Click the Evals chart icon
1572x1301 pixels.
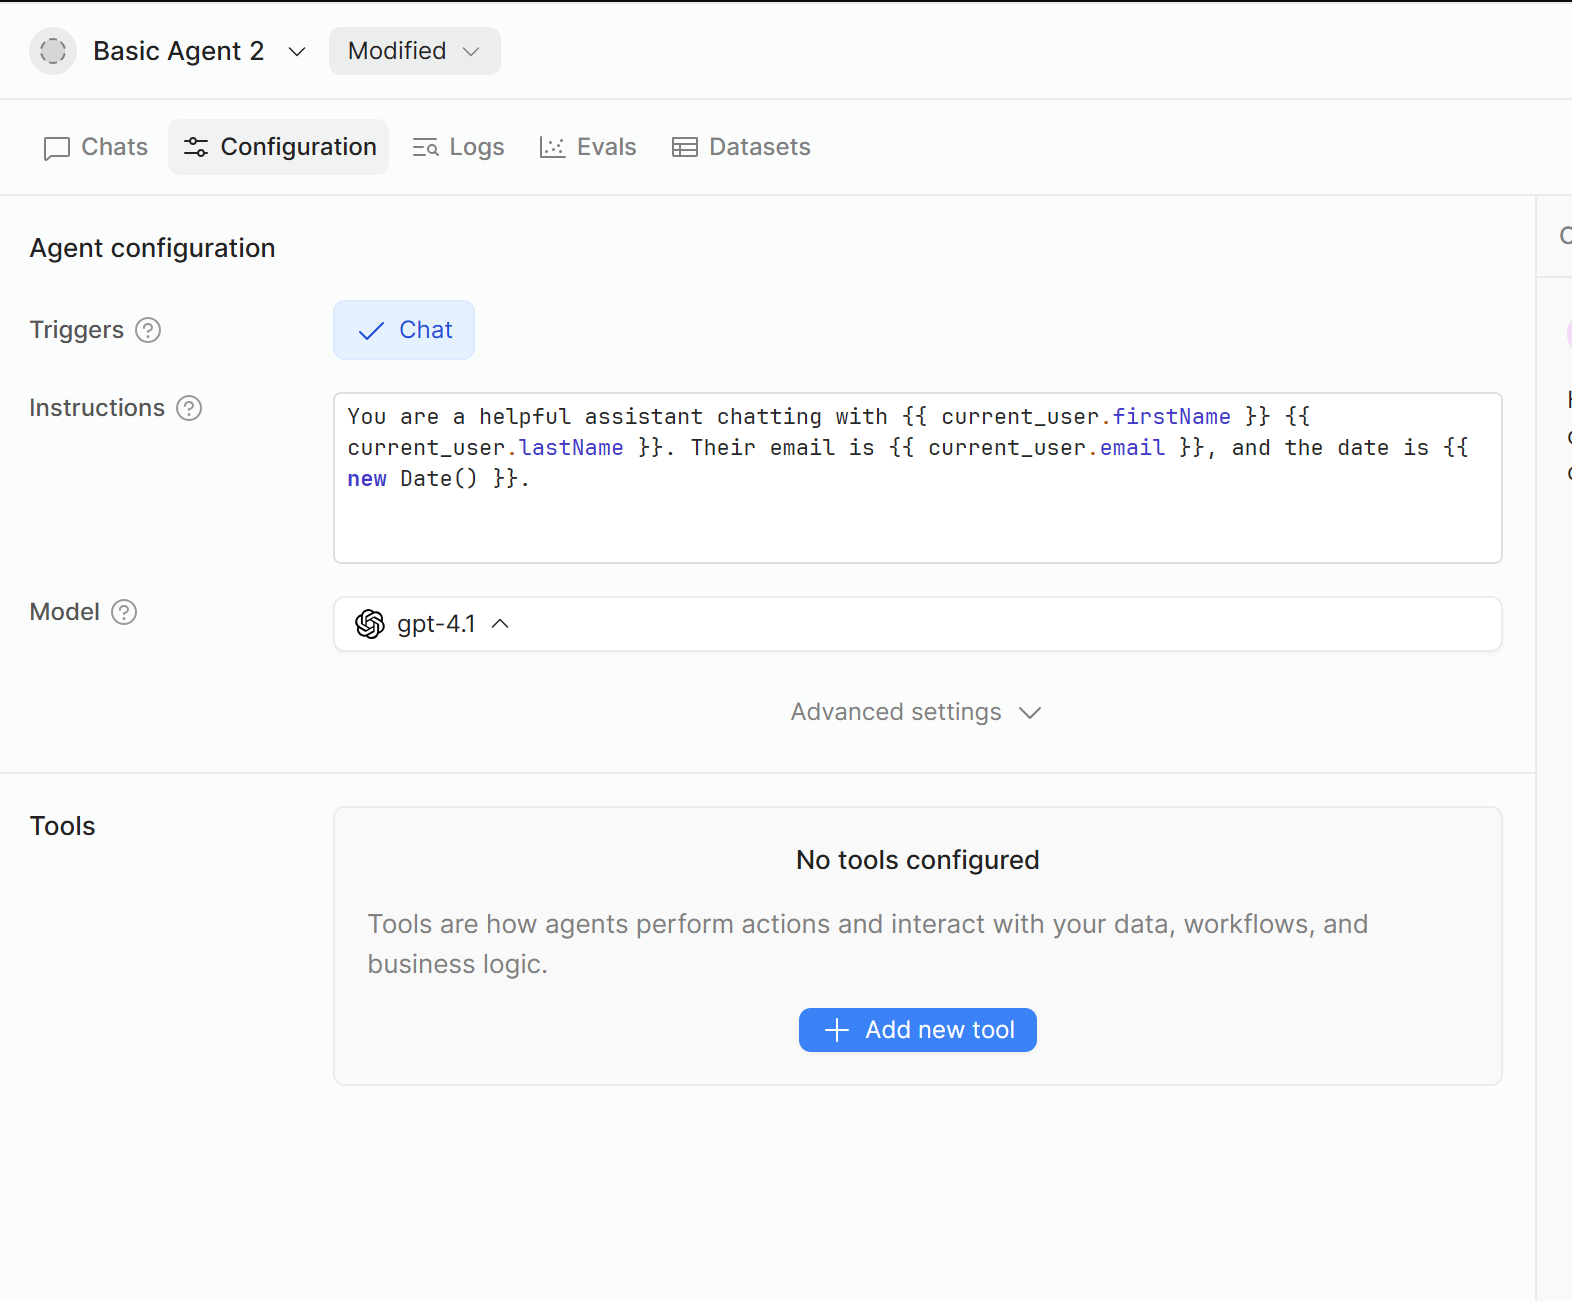coord(552,148)
